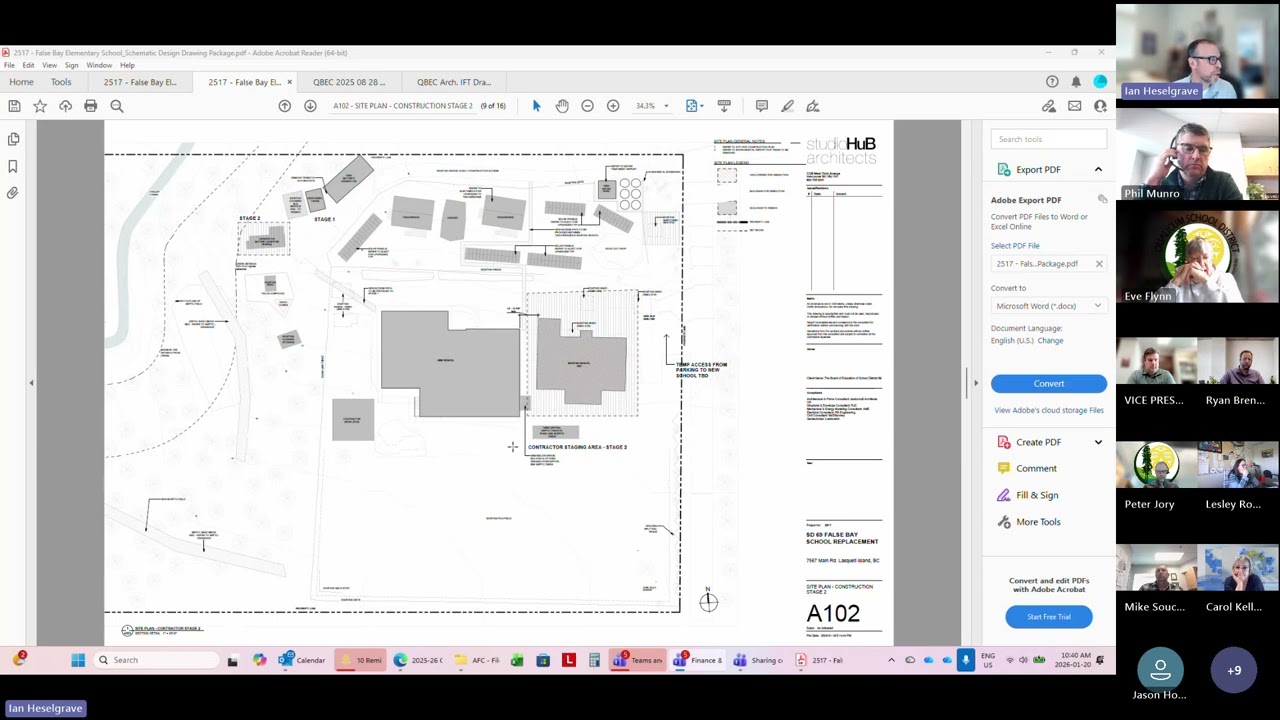Toggle the microphone in the system tray

(965, 660)
